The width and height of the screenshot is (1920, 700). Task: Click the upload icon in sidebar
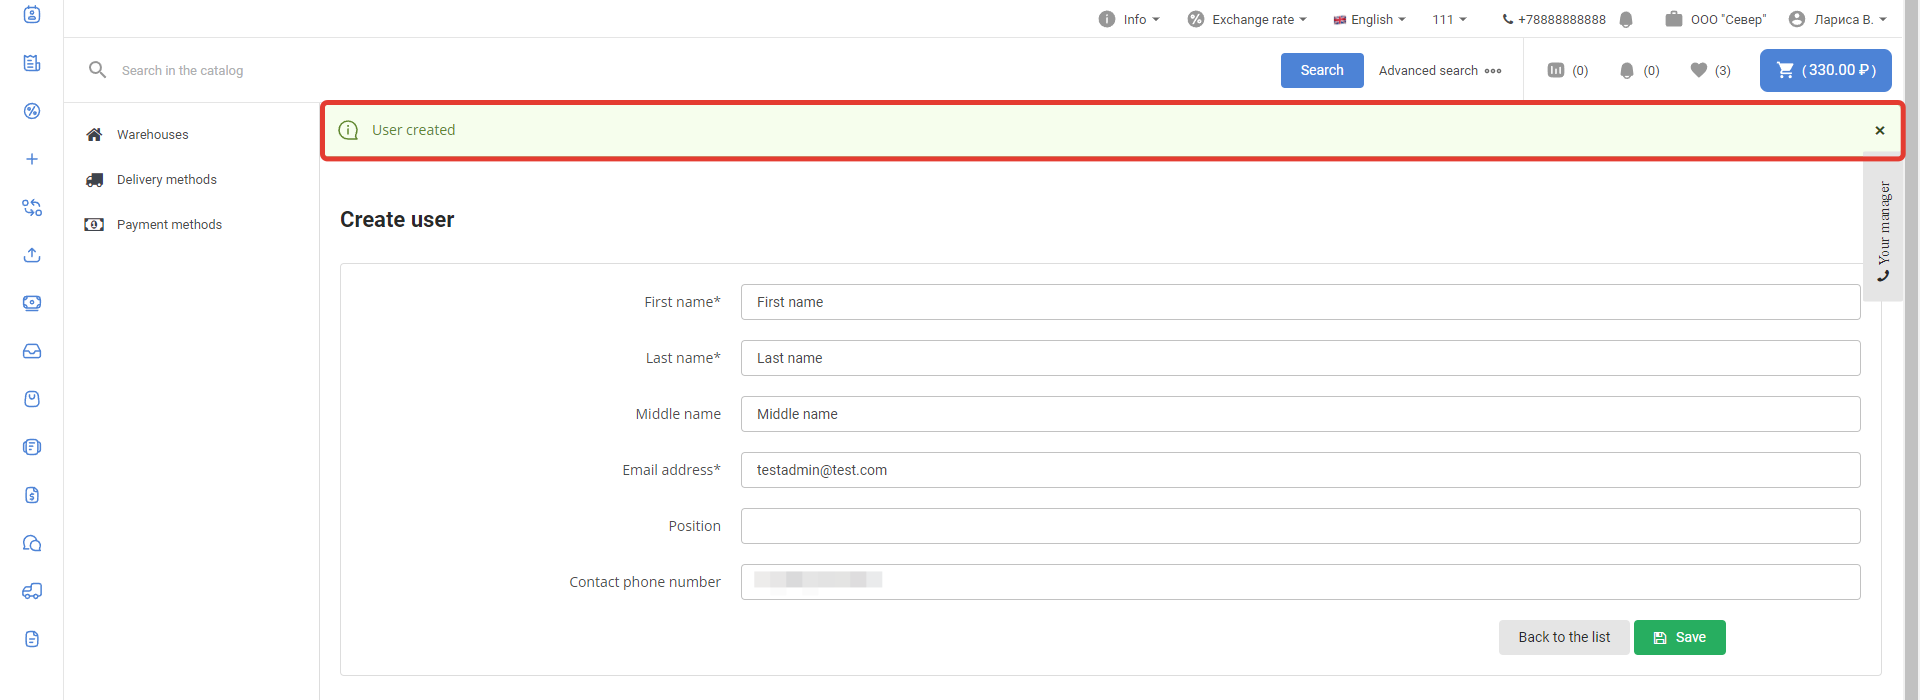(x=32, y=255)
